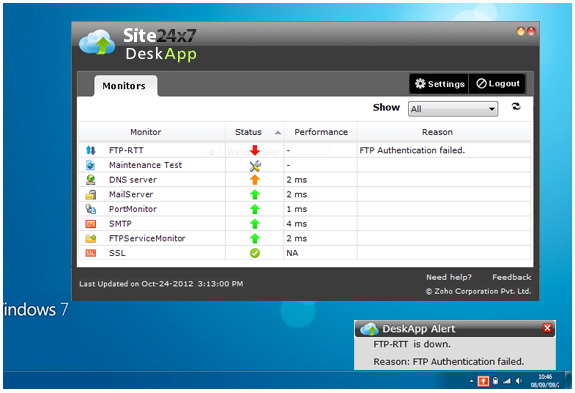Select the SSL monitor name
This screenshot has width=575, height=393.
(x=117, y=253)
